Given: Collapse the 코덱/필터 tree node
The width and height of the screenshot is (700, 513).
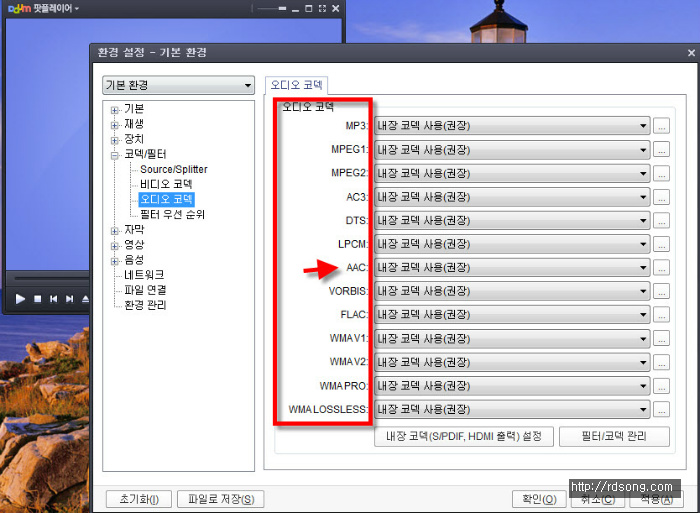Looking at the screenshot, I should [115, 155].
